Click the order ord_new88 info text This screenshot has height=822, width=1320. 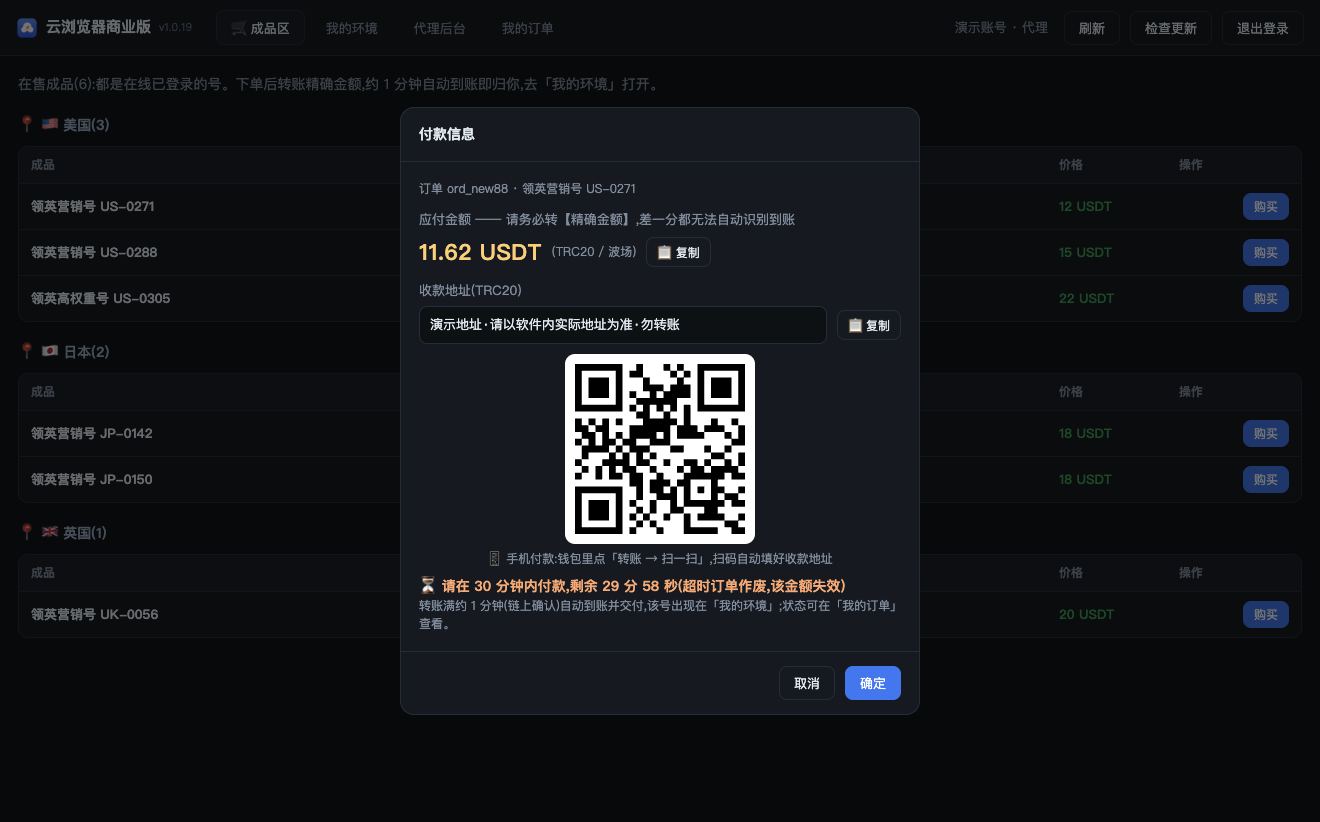coord(527,189)
